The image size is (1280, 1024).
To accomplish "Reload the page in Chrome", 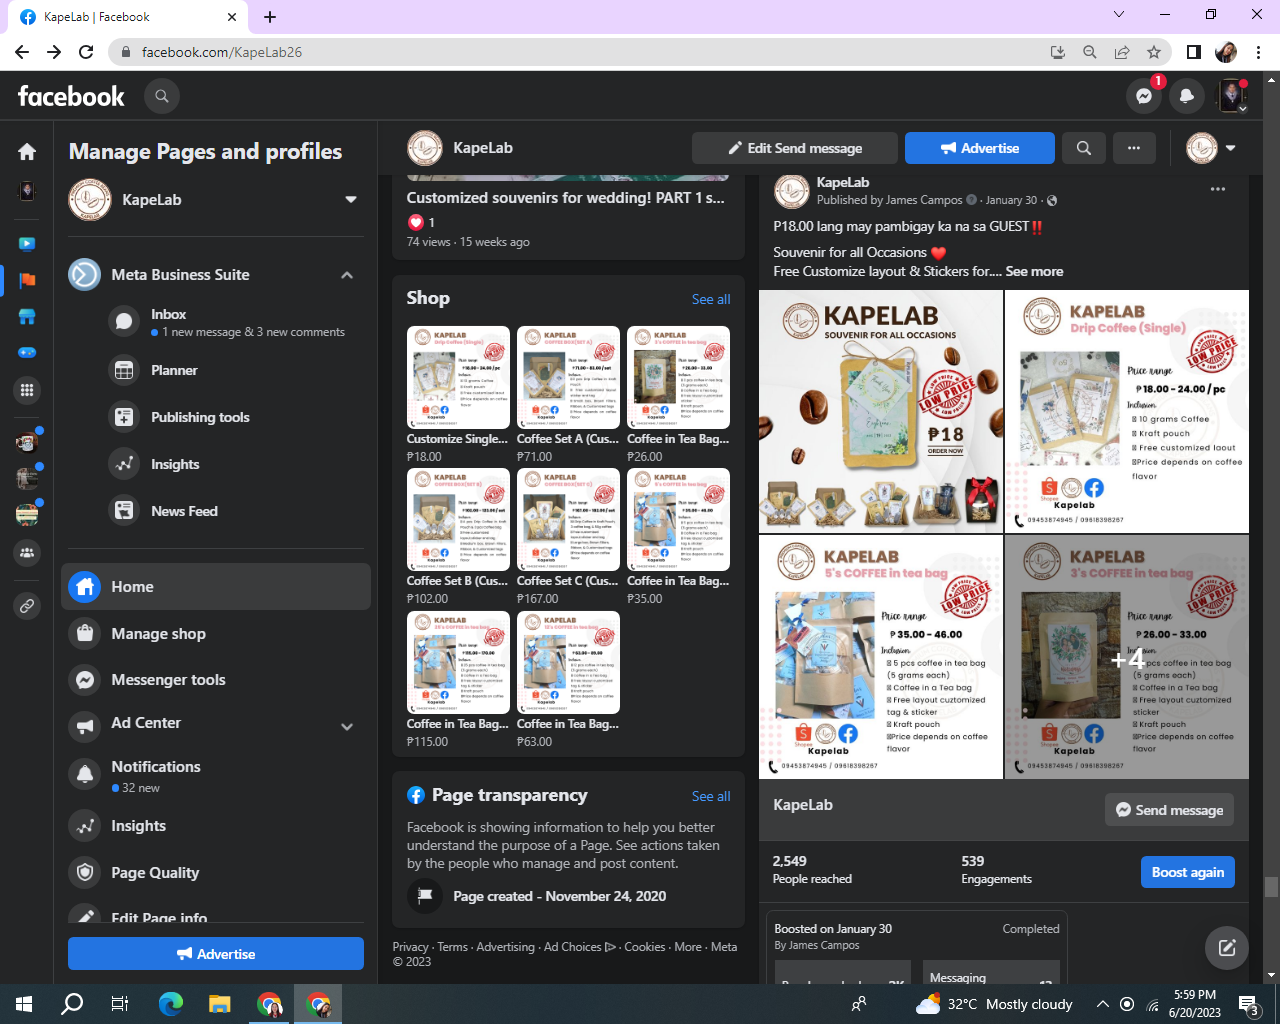I will point(86,52).
